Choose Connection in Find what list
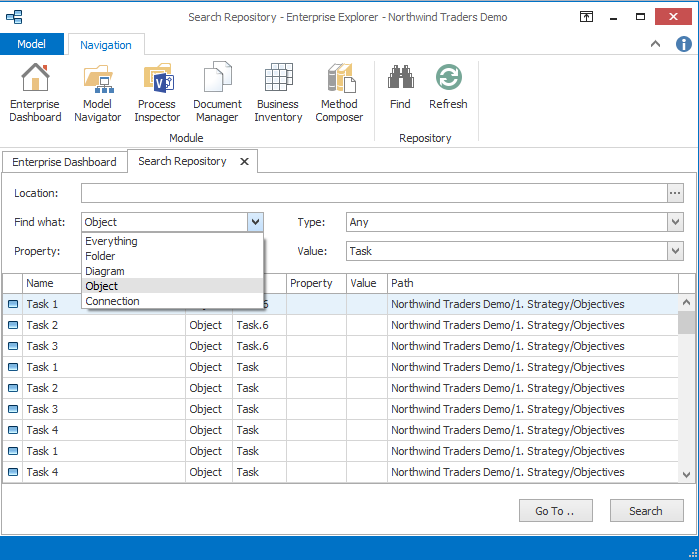The width and height of the screenshot is (699, 560). click(173, 301)
